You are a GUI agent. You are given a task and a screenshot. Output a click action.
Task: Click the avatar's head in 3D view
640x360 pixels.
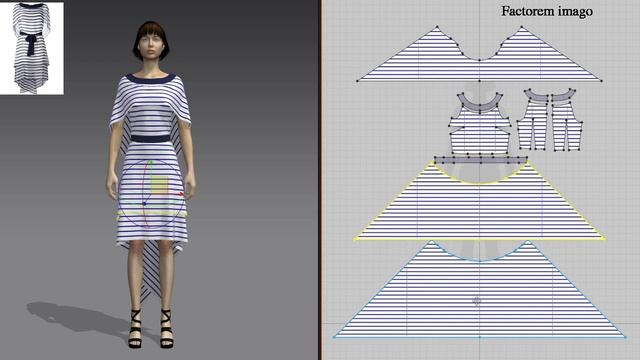point(150,41)
